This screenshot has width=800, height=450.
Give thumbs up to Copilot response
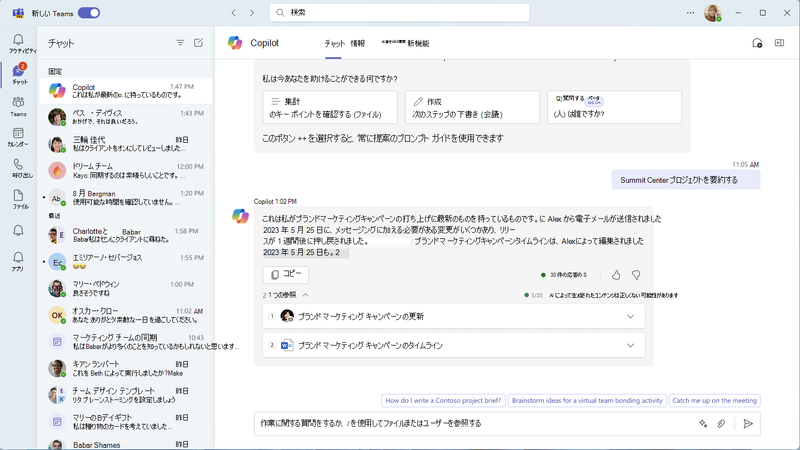[x=616, y=275]
